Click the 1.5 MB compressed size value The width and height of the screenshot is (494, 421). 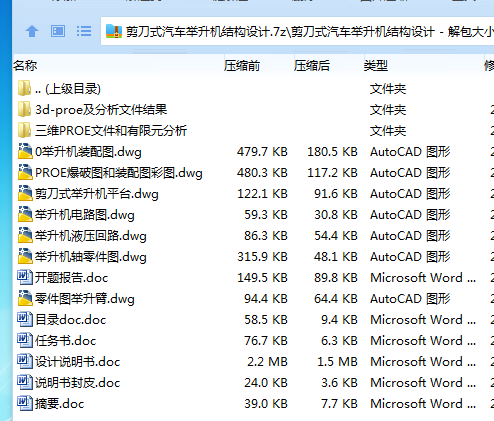[x=337, y=362]
